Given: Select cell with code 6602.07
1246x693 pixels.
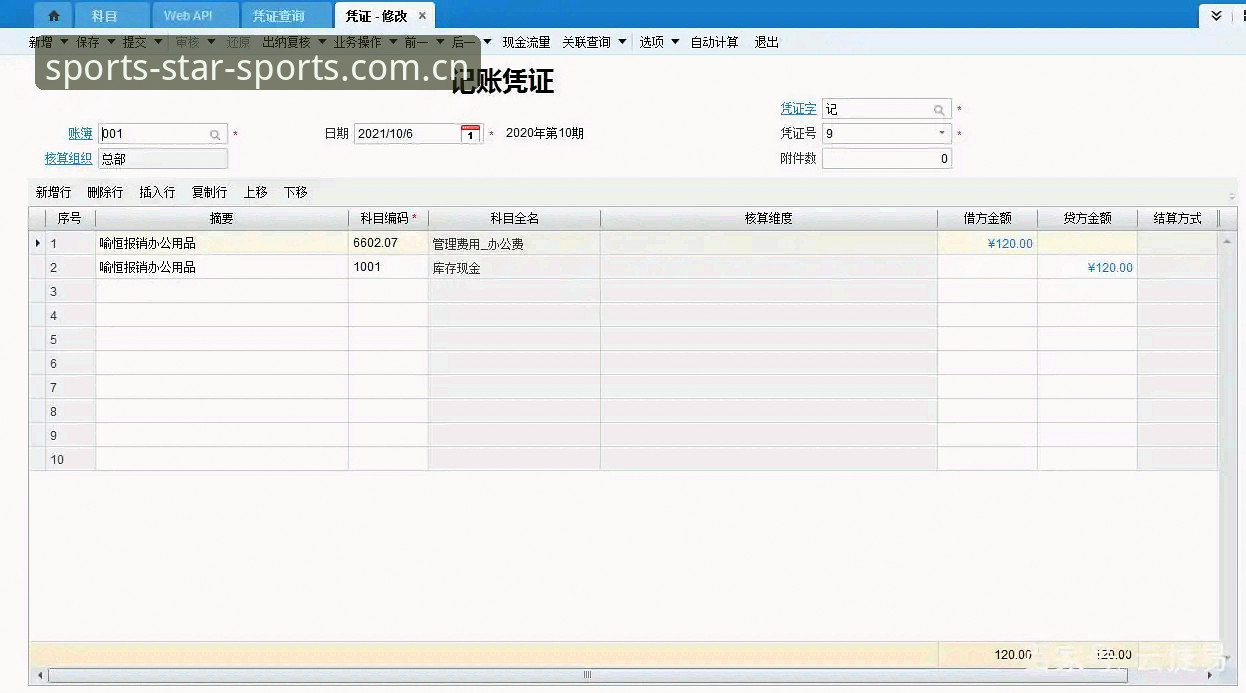Looking at the screenshot, I should point(388,243).
